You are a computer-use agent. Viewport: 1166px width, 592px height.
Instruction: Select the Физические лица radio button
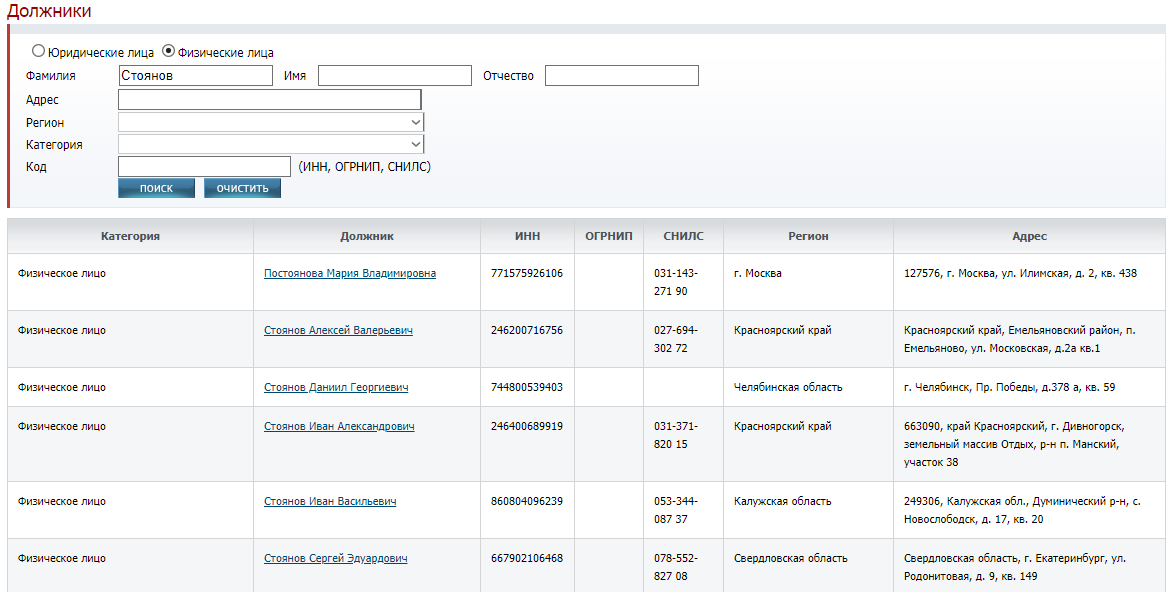(168, 51)
